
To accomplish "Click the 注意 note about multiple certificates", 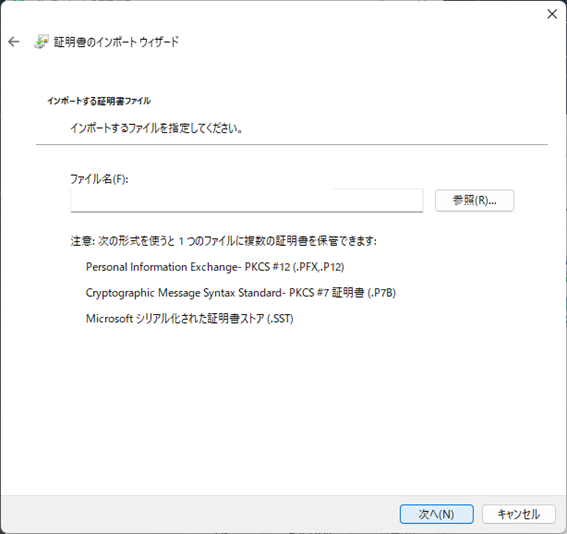I will 223,241.
